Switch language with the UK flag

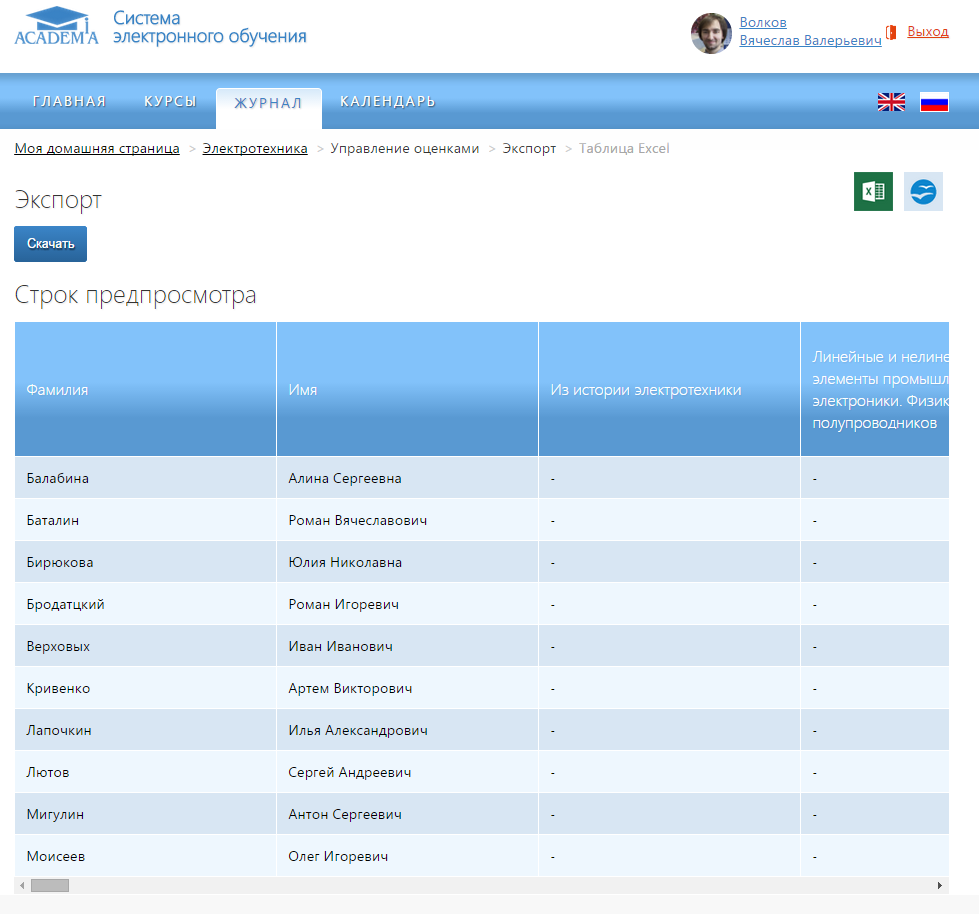[891, 102]
